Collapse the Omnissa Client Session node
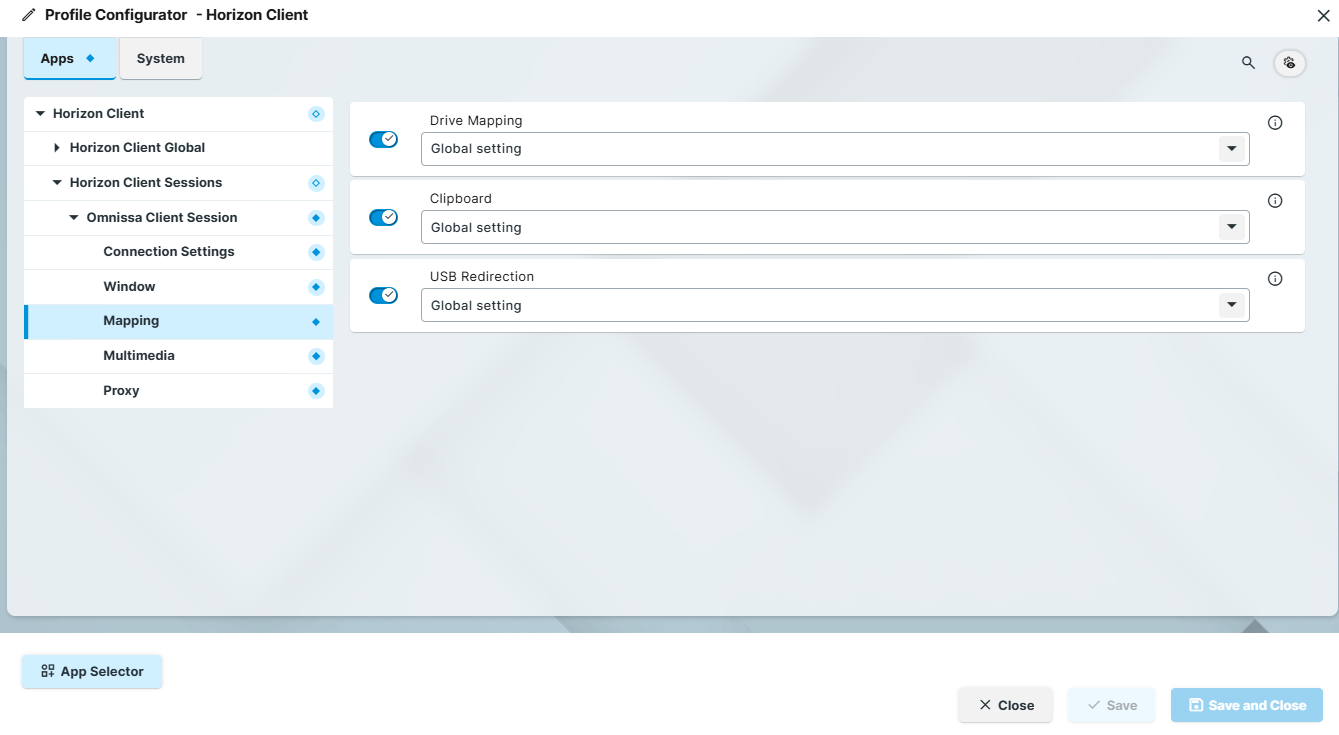 pos(74,218)
